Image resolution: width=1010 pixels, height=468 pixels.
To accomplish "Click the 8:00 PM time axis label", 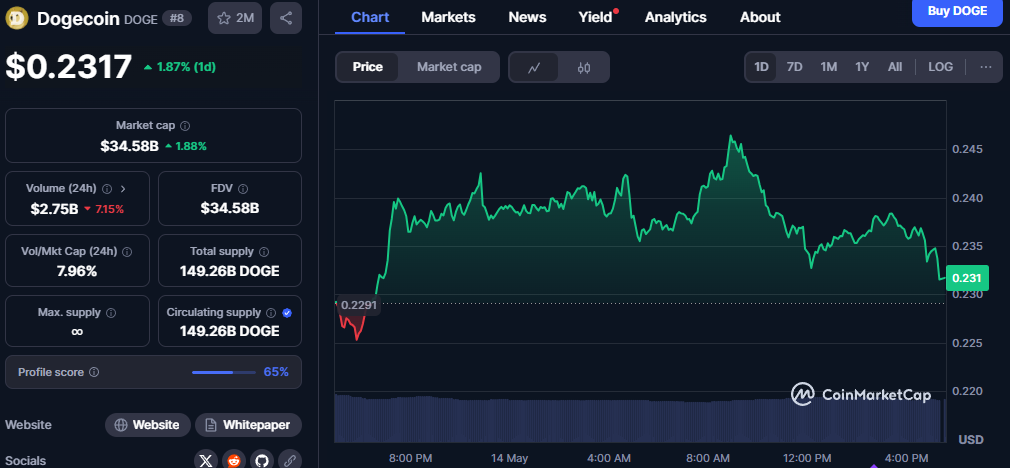I will [410, 458].
